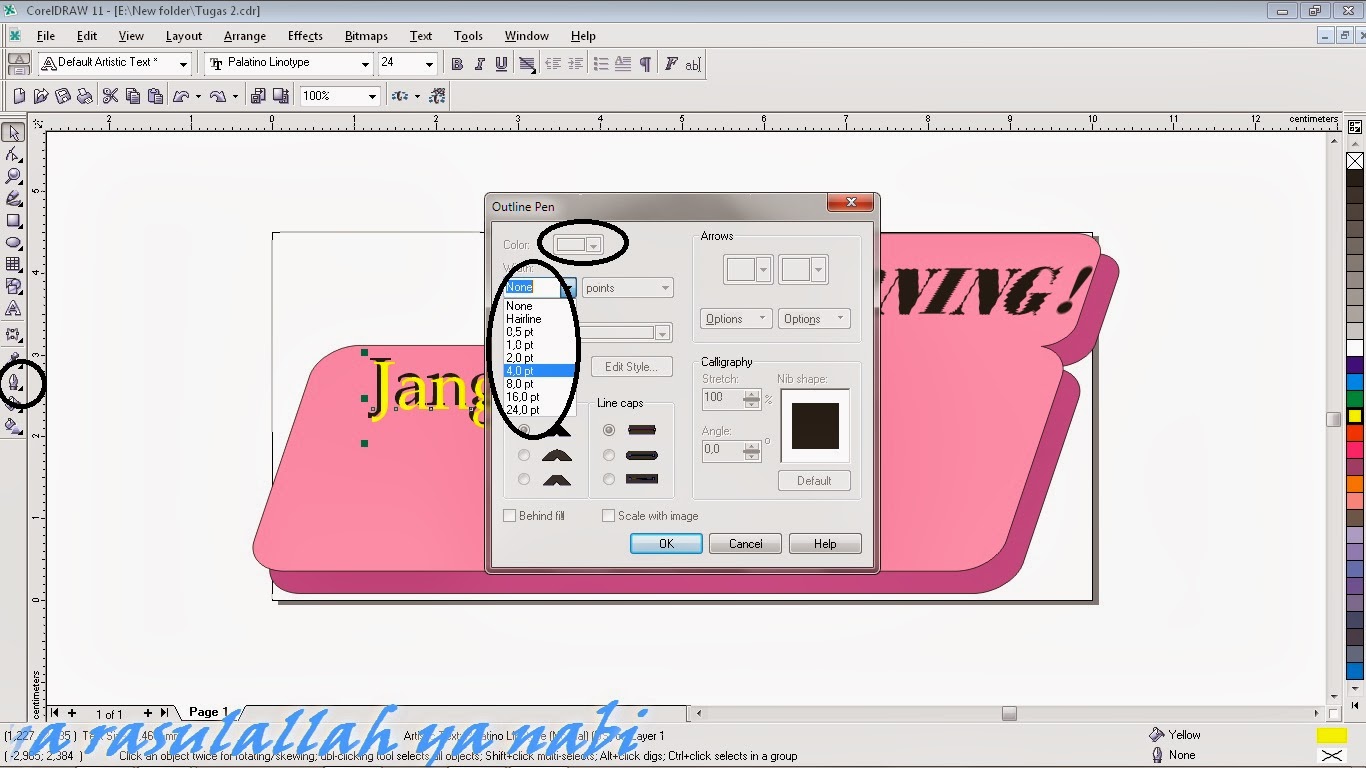Open the Bitmaps menu

[366, 36]
